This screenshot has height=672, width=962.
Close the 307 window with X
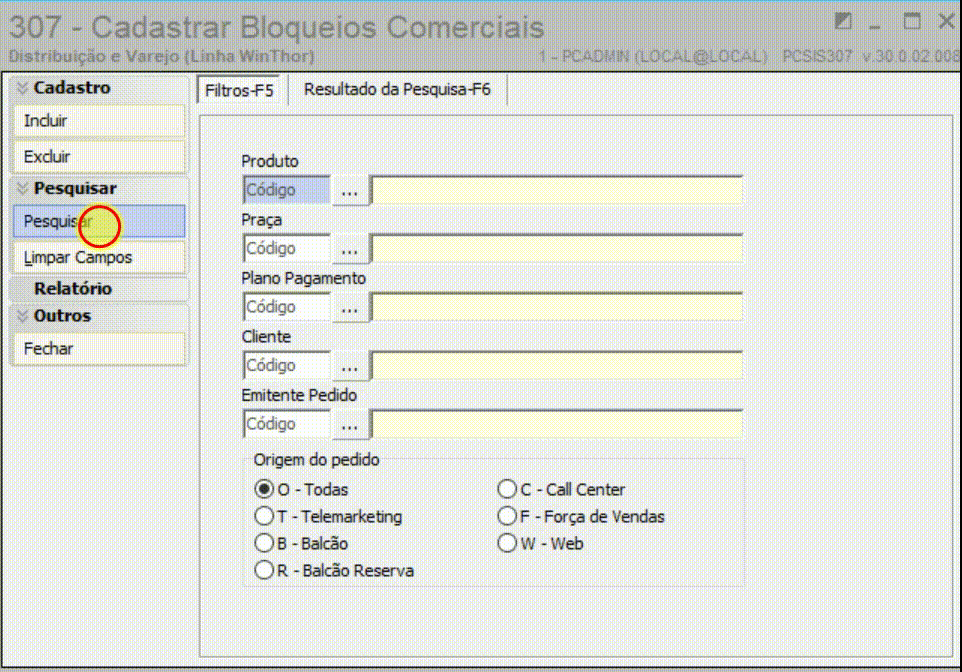947,21
